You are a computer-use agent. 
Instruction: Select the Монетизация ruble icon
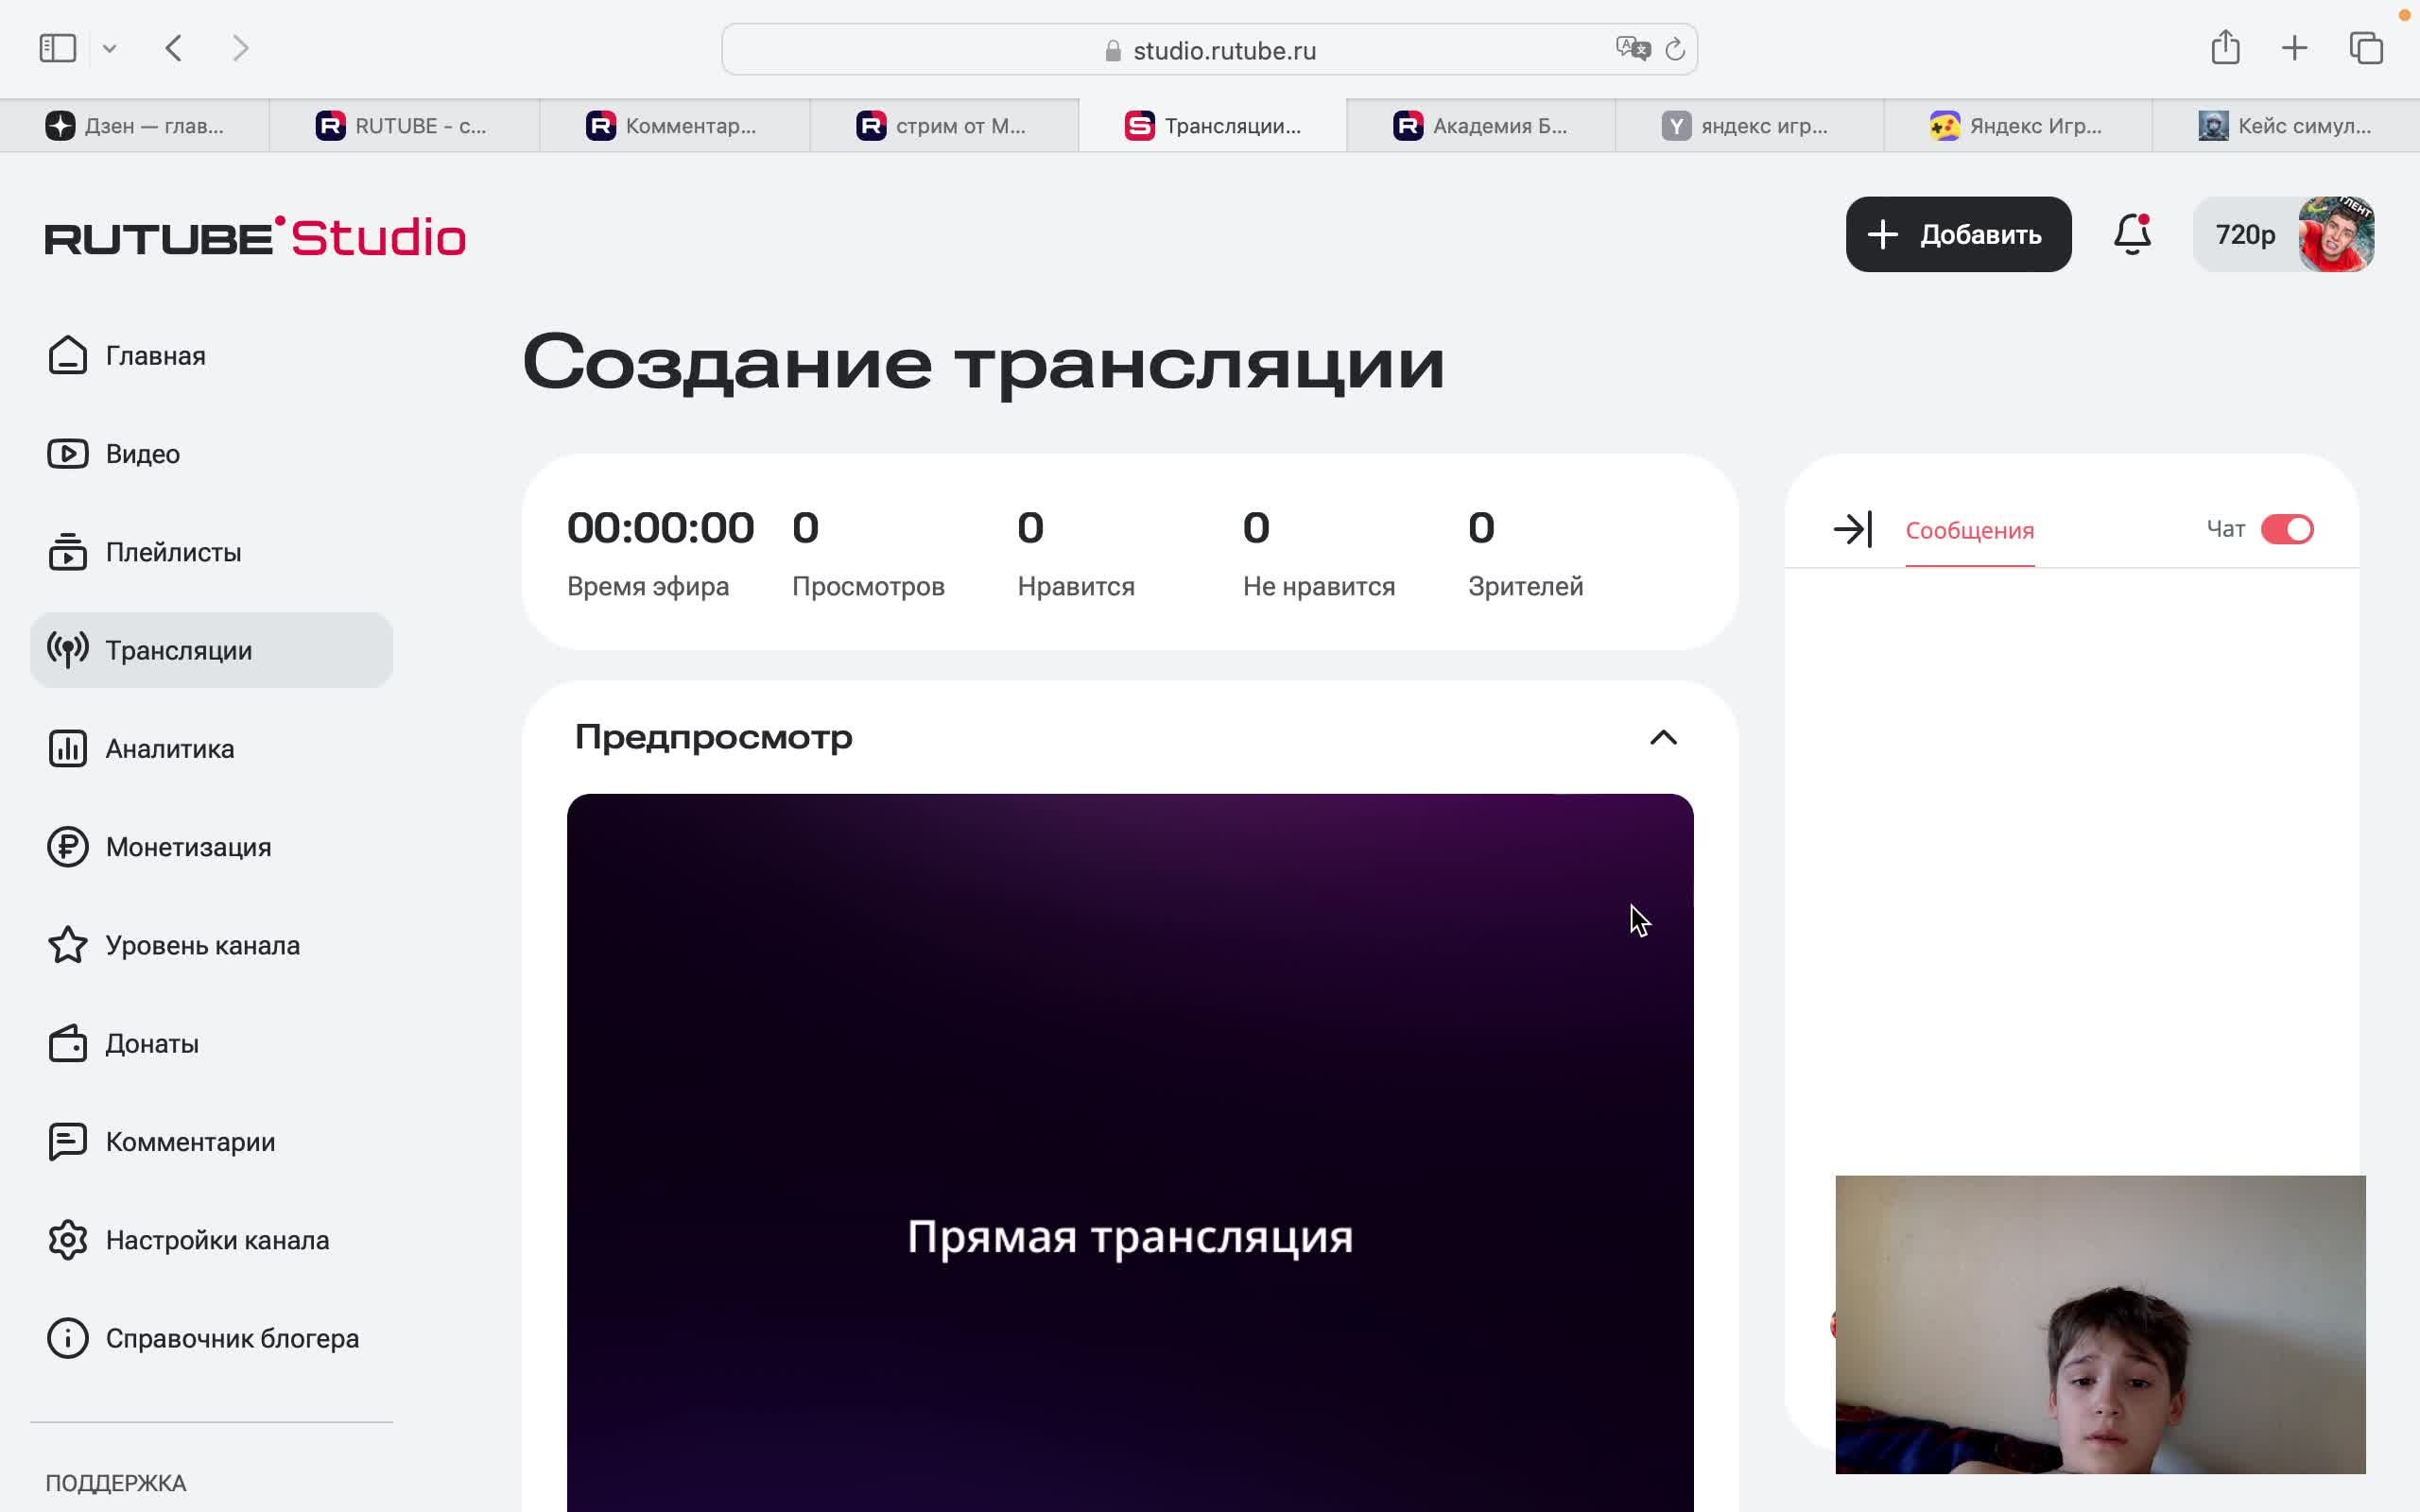coord(67,846)
